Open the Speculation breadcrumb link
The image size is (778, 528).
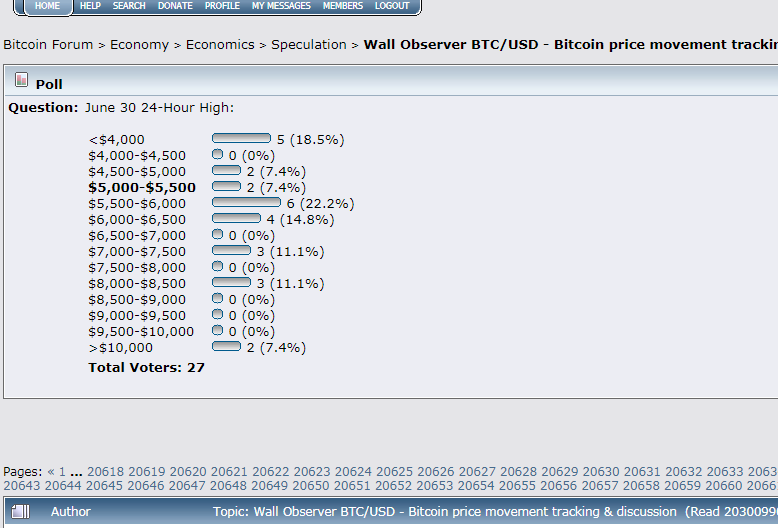(x=309, y=45)
